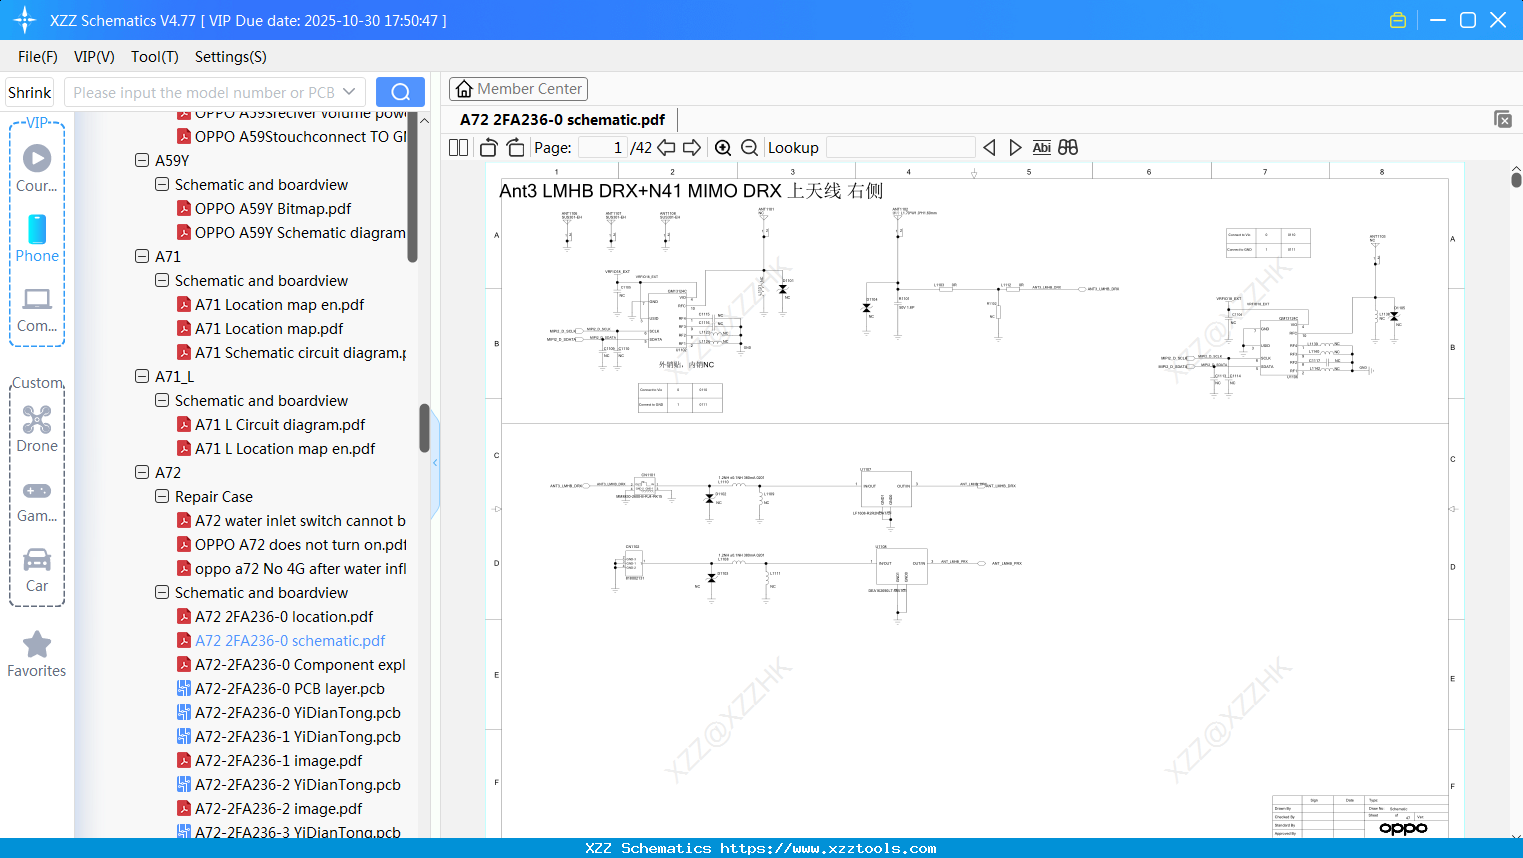Viewport: 1523px width, 858px height.
Task: Open the Tool menu
Action: click(x=154, y=57)
